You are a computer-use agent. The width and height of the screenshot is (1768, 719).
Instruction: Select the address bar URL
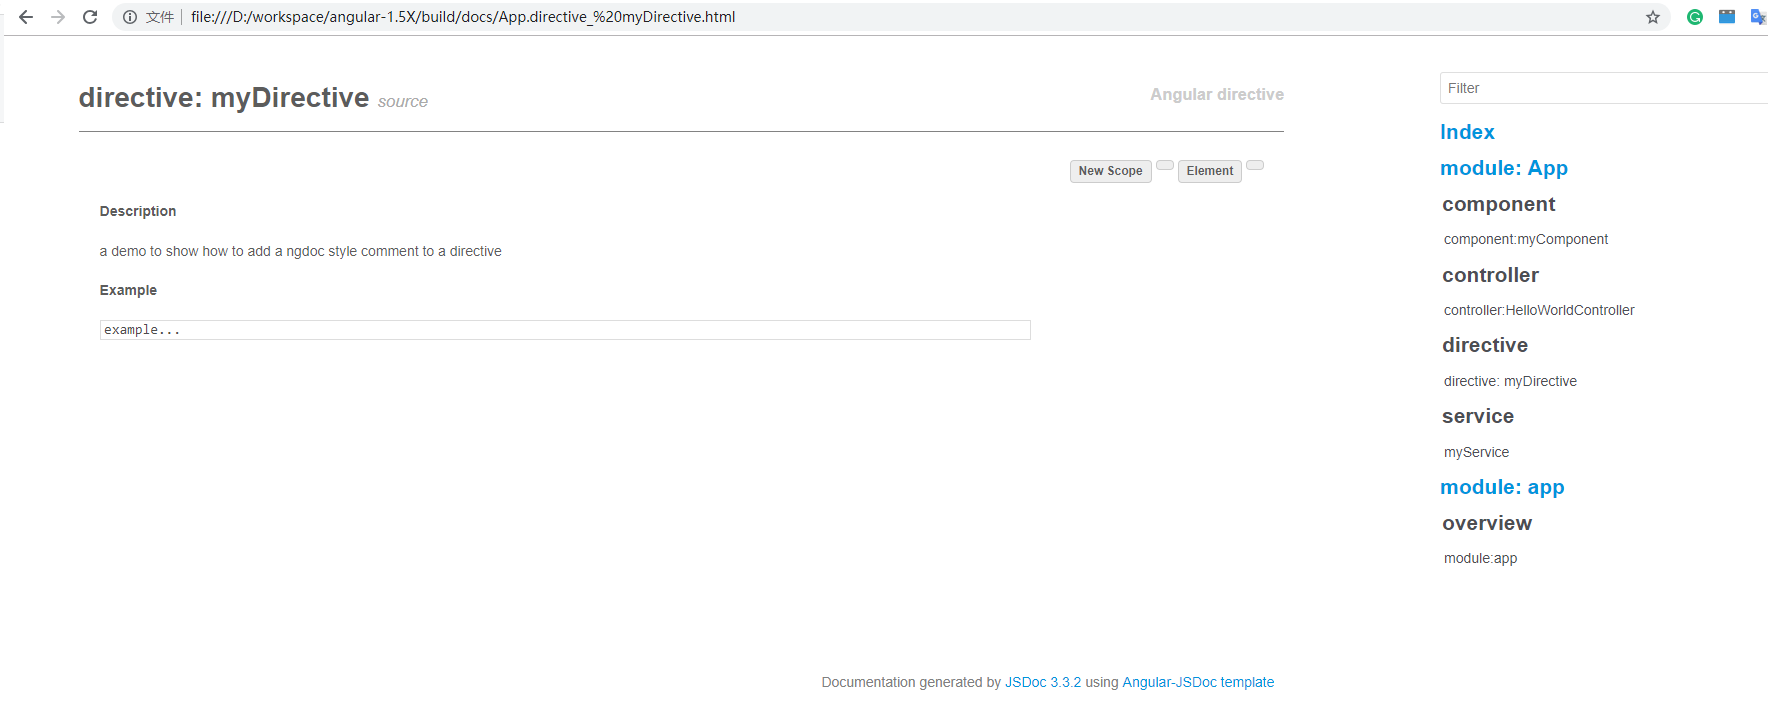463,17
